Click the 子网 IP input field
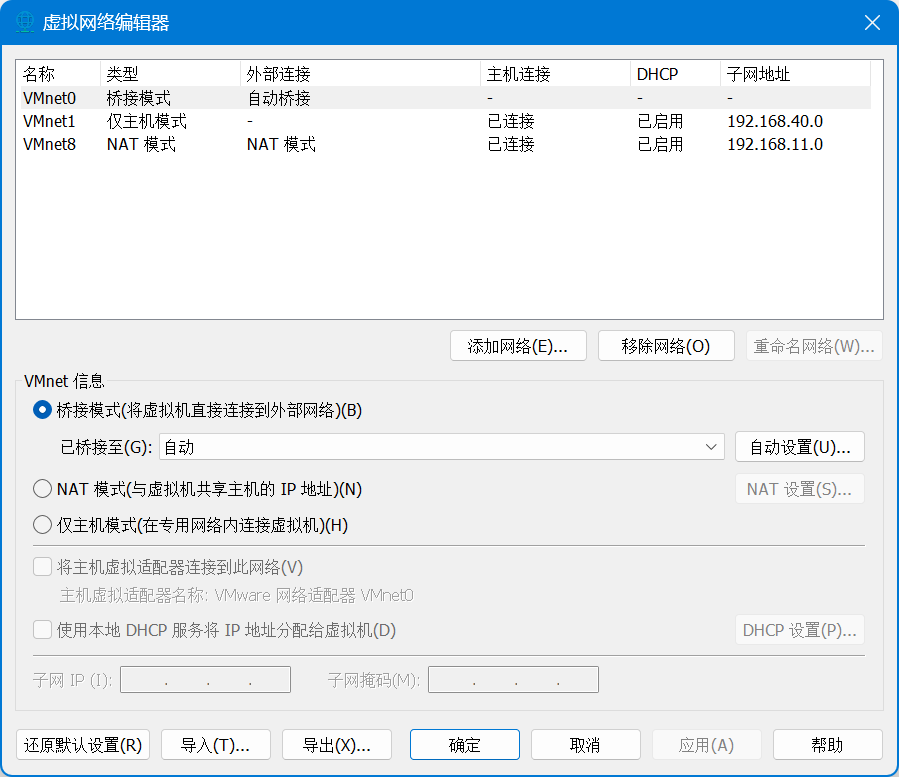Viewport: 899px width, 777px height. [205, 680]
